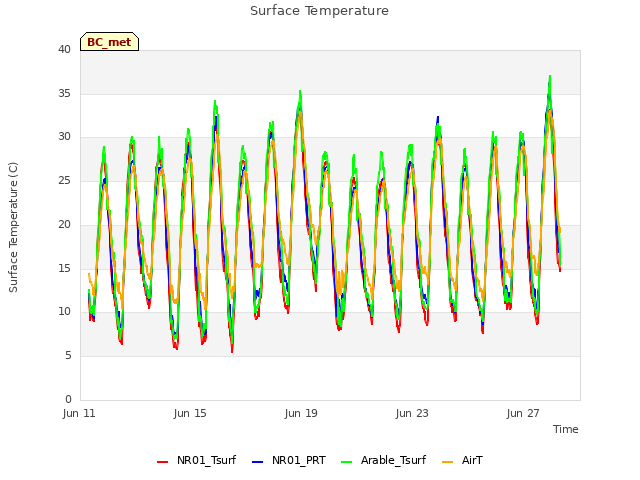Viewport: 640px width, 480px height.
Task: Toggle the AirT legend entry
Action: pyautogui.click(x=462, y=460)
